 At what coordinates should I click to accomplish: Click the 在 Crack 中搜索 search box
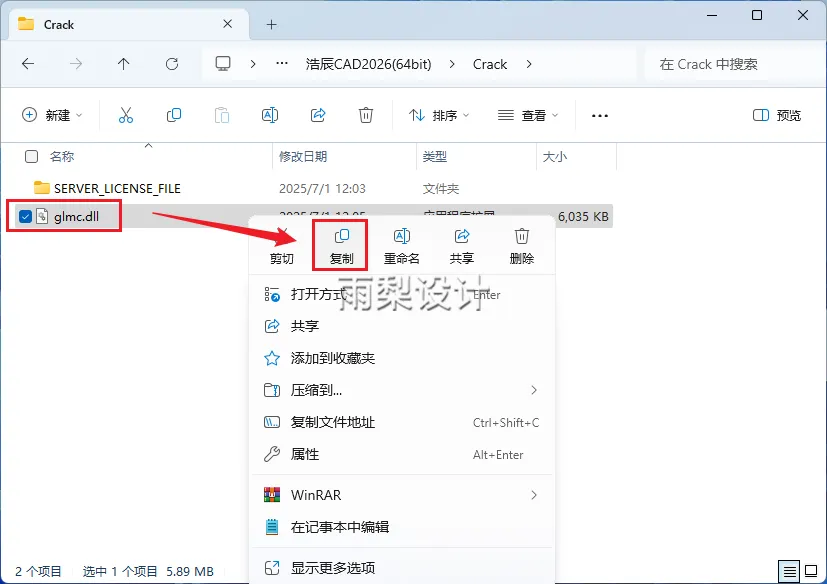coord(733,64)
